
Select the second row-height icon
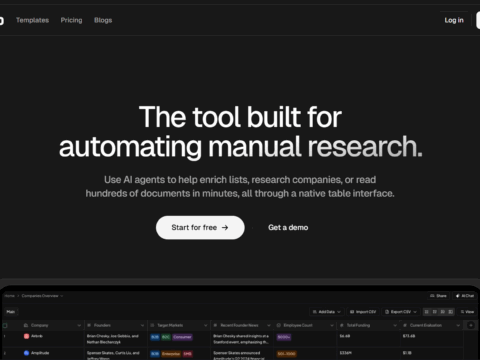coord(435,312)
